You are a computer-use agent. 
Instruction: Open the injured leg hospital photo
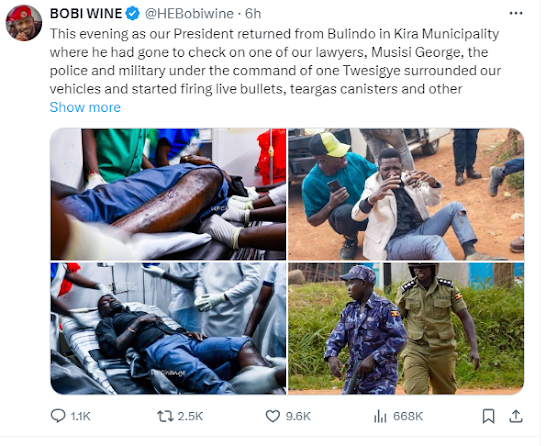pos(168,194)
